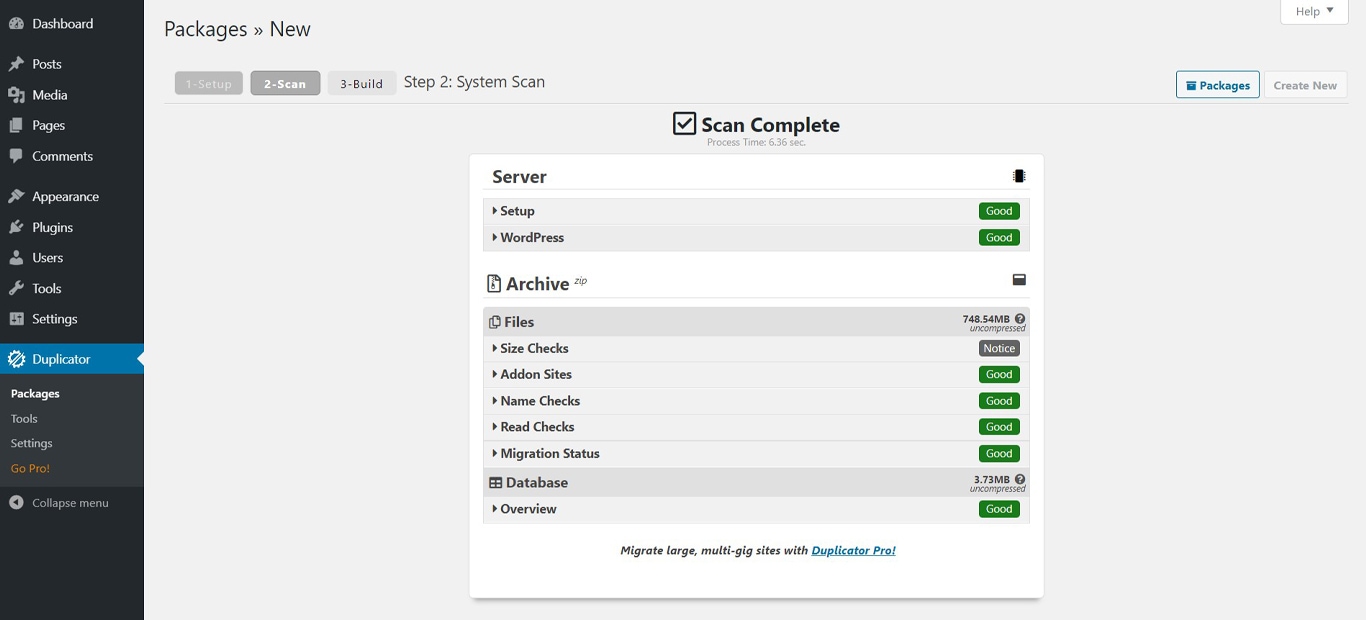Screen dimensions: 1366x620
Task: Open Users in the admin menu
Action: point(72,258)
